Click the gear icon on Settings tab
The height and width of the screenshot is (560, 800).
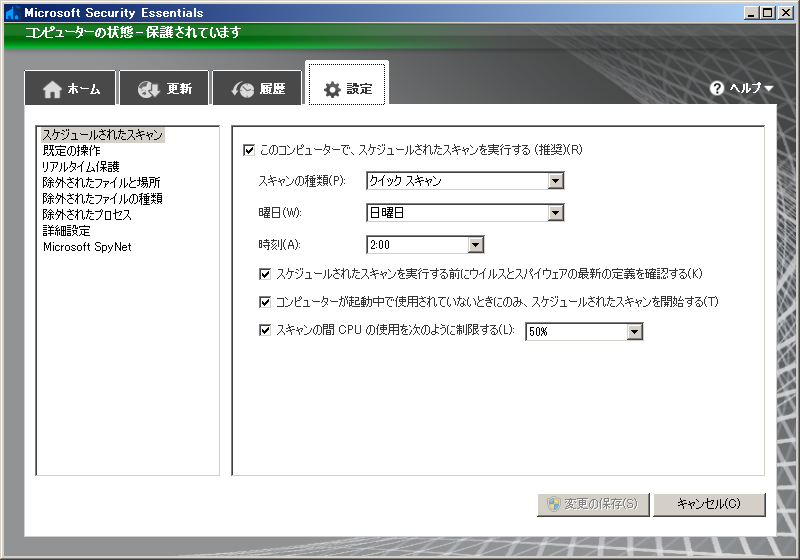pyautogui.click(x=332, y=90)
